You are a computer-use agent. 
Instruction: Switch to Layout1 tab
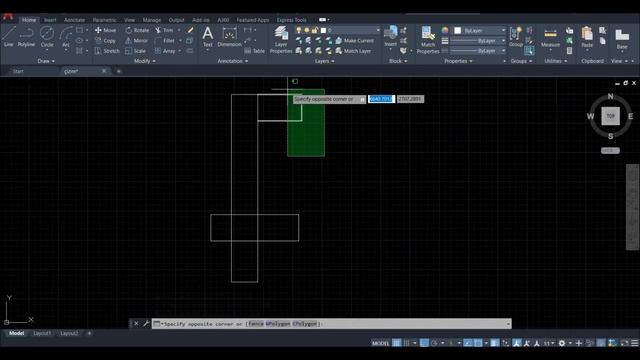[42, 333]
